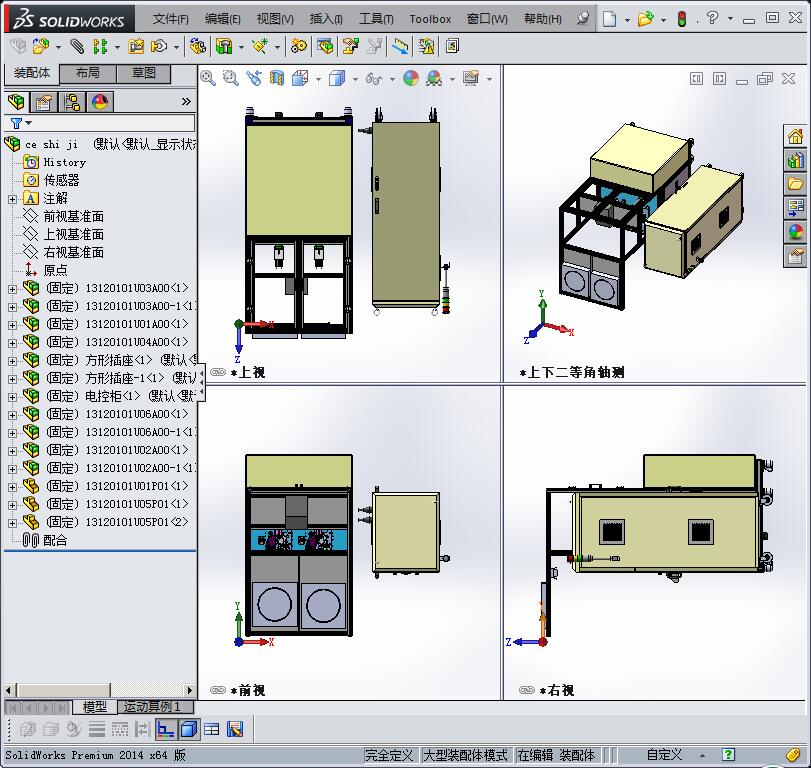Click Appearances color ball in task pane
Image resolution: width=811 pixels, height=768 pixels.
click(795, 231)
